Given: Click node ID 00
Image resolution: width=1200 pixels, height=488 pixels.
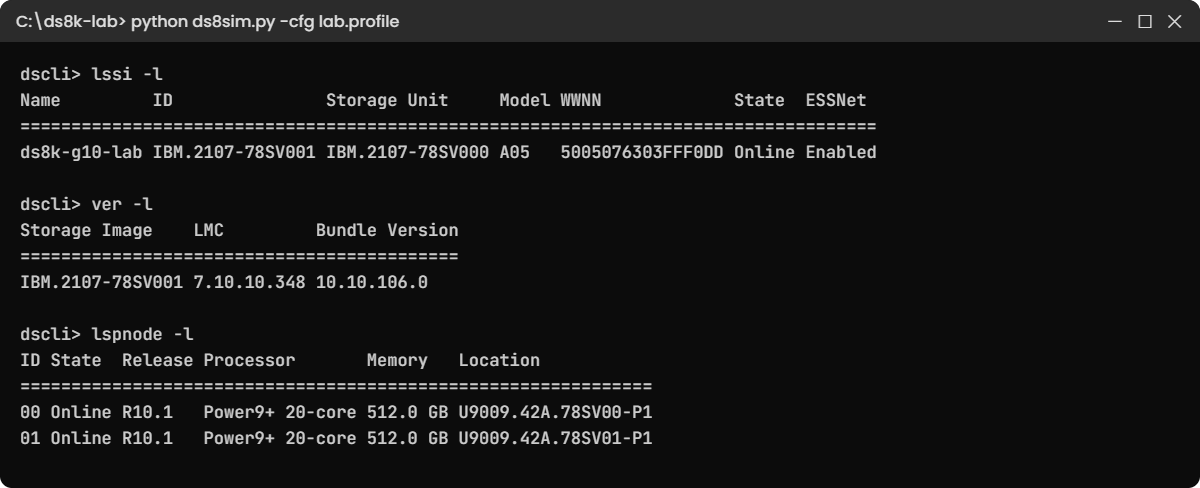Looking at the screenshot, I should (x=30, y=412).
